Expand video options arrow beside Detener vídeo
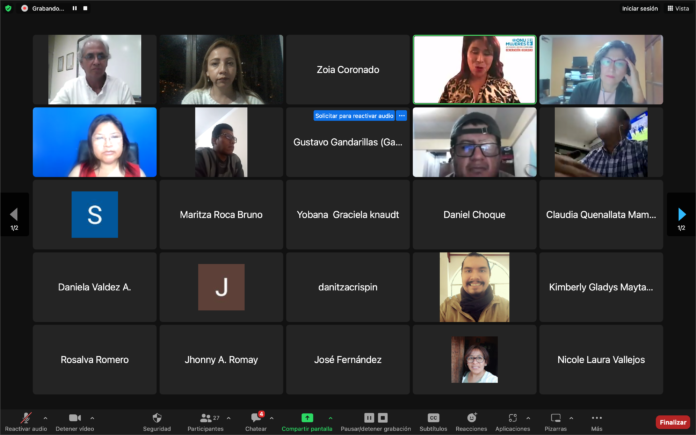Image resolution: width=696 pixels, height=435 pixels. 92,418
